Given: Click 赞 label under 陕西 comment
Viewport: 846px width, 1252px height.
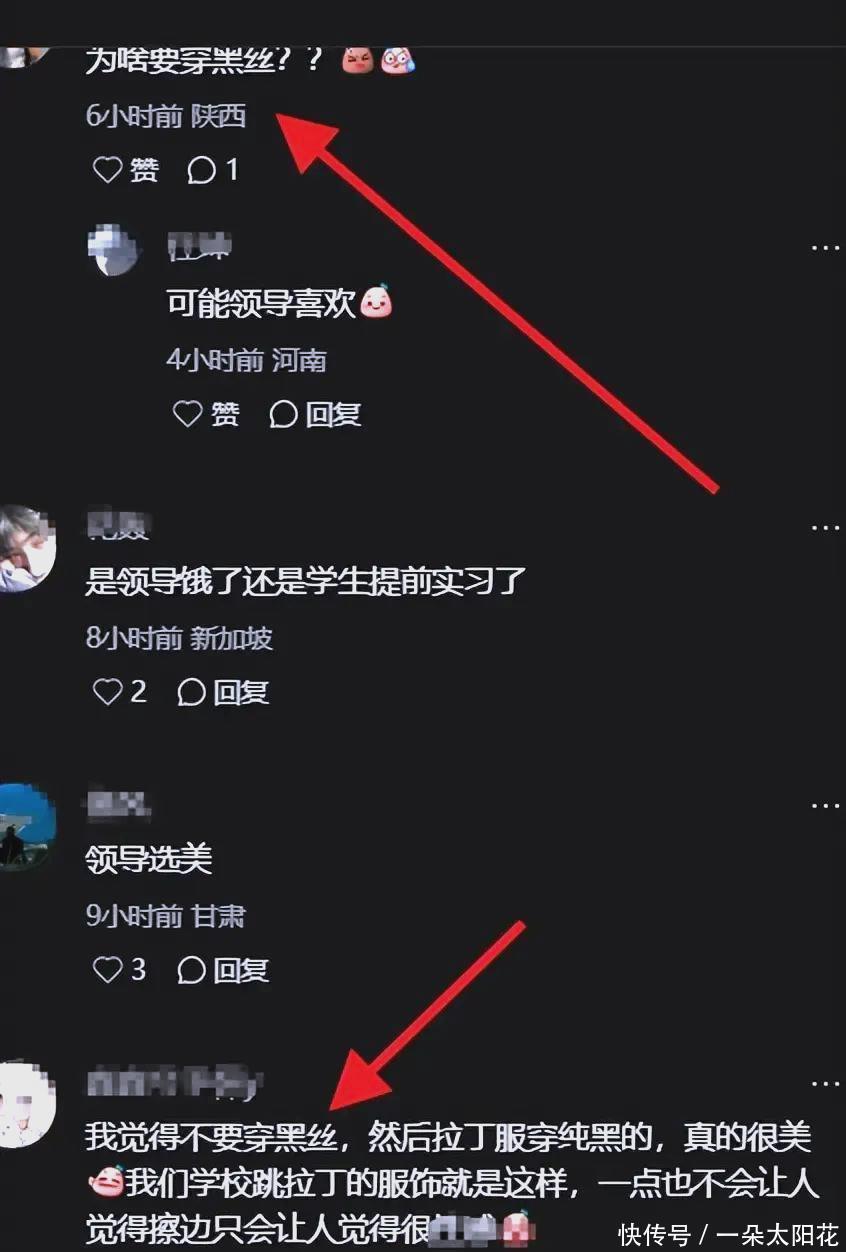Looking at the screenshot, I should (x=144, y=170).
